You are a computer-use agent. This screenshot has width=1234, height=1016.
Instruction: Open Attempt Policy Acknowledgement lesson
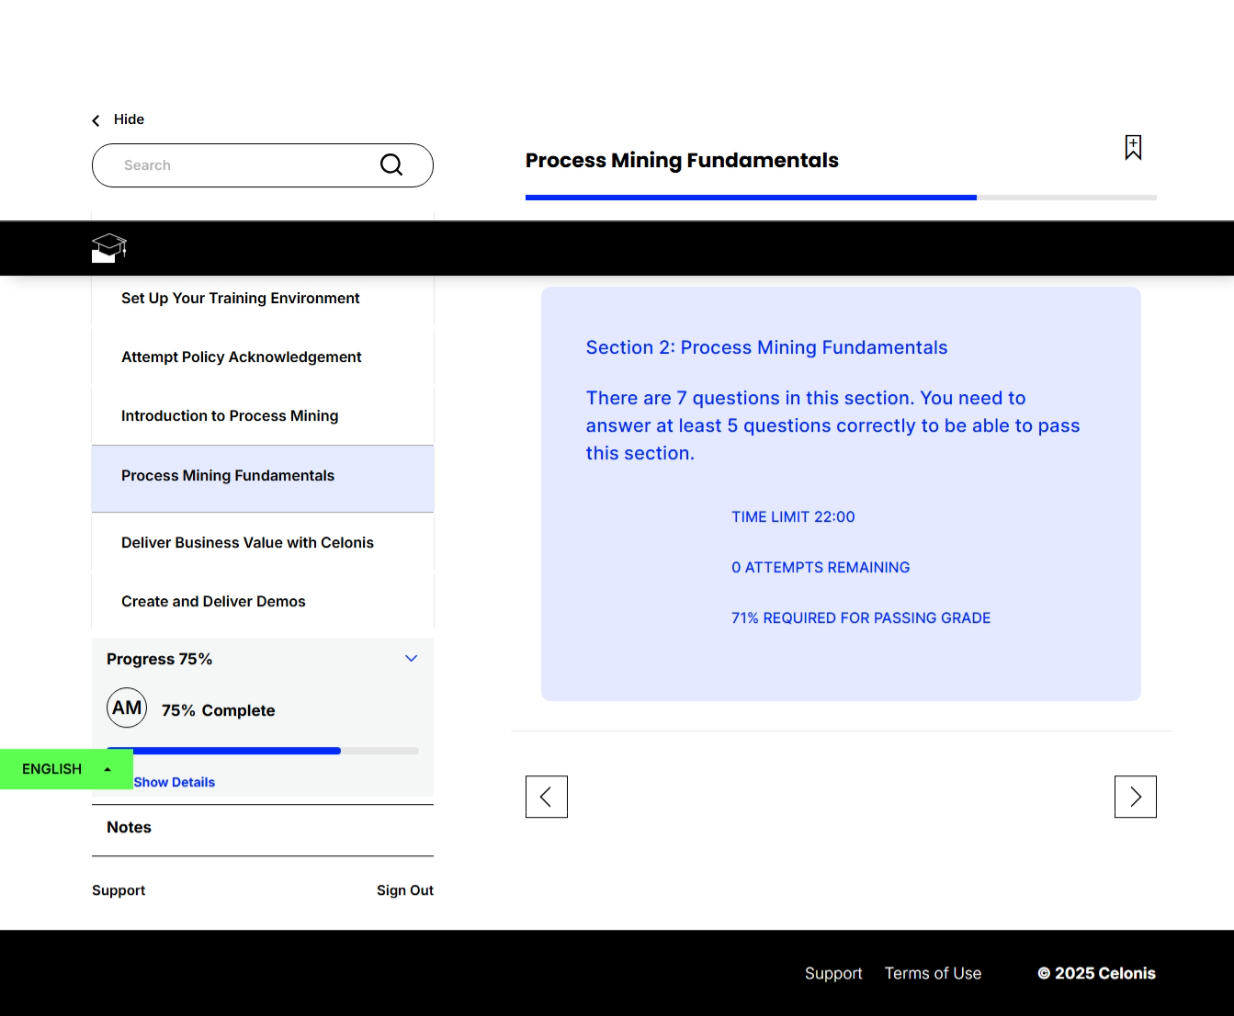pyautogui.click(x=263, y=357)
